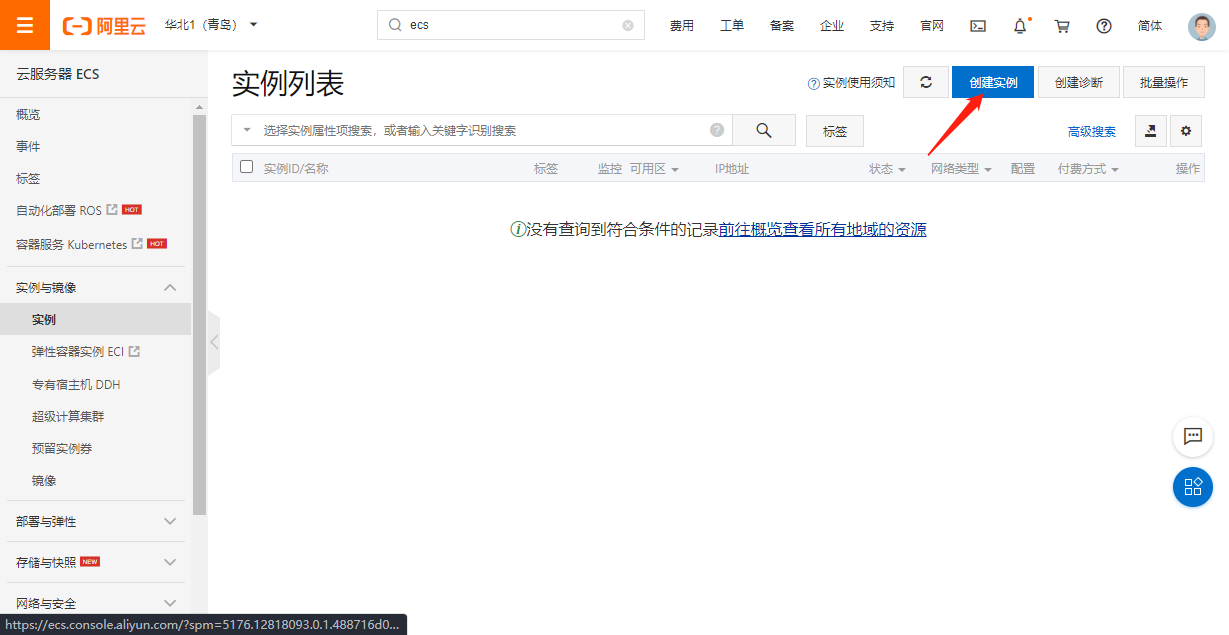
Task: Click the export list icon
Action: 1150,131
